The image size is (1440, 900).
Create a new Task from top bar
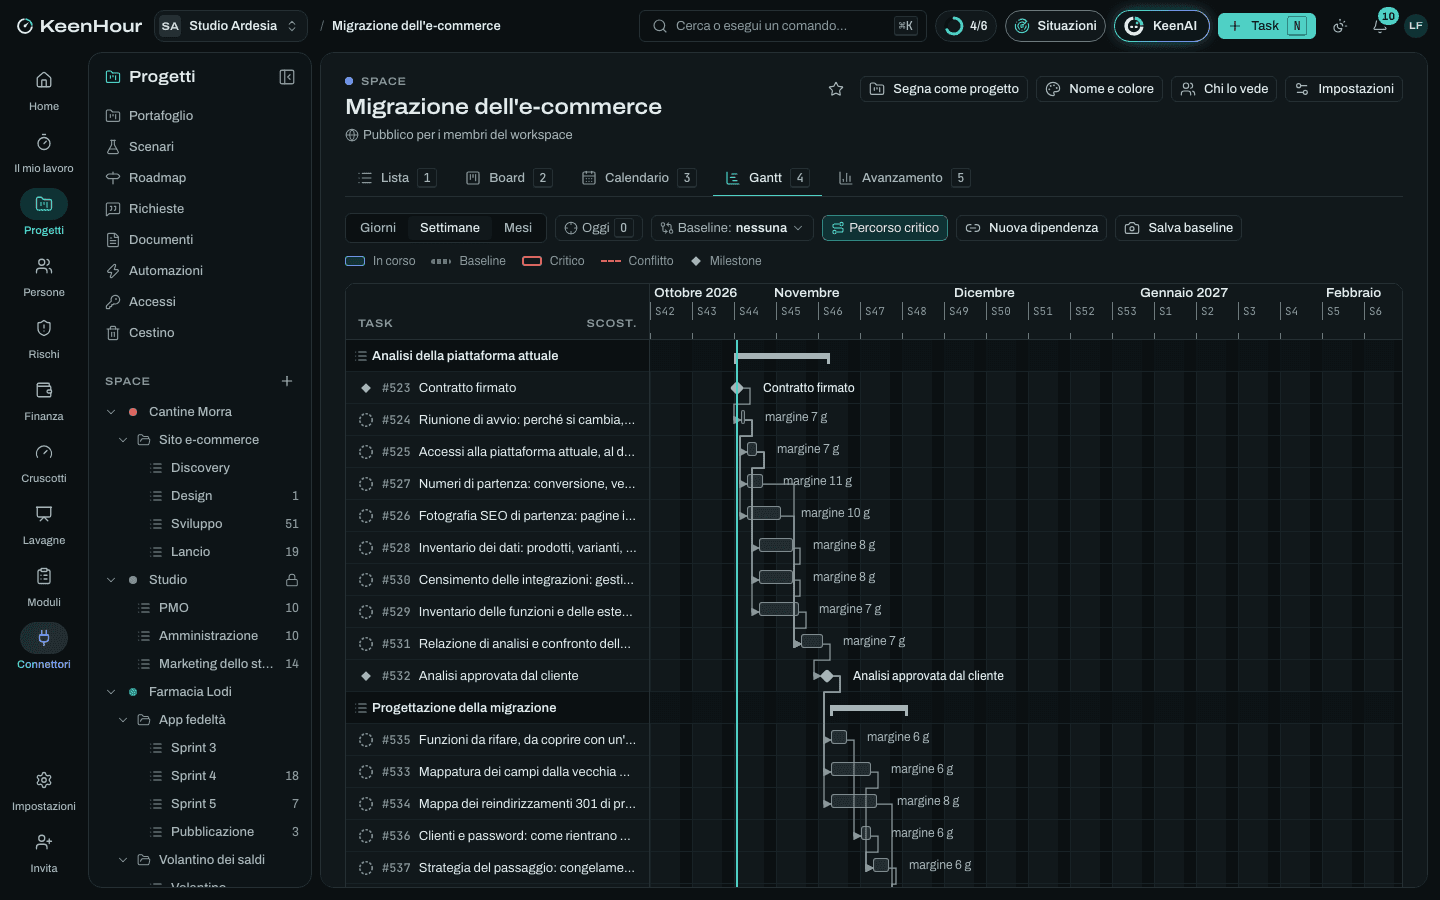pos(1267,26)
